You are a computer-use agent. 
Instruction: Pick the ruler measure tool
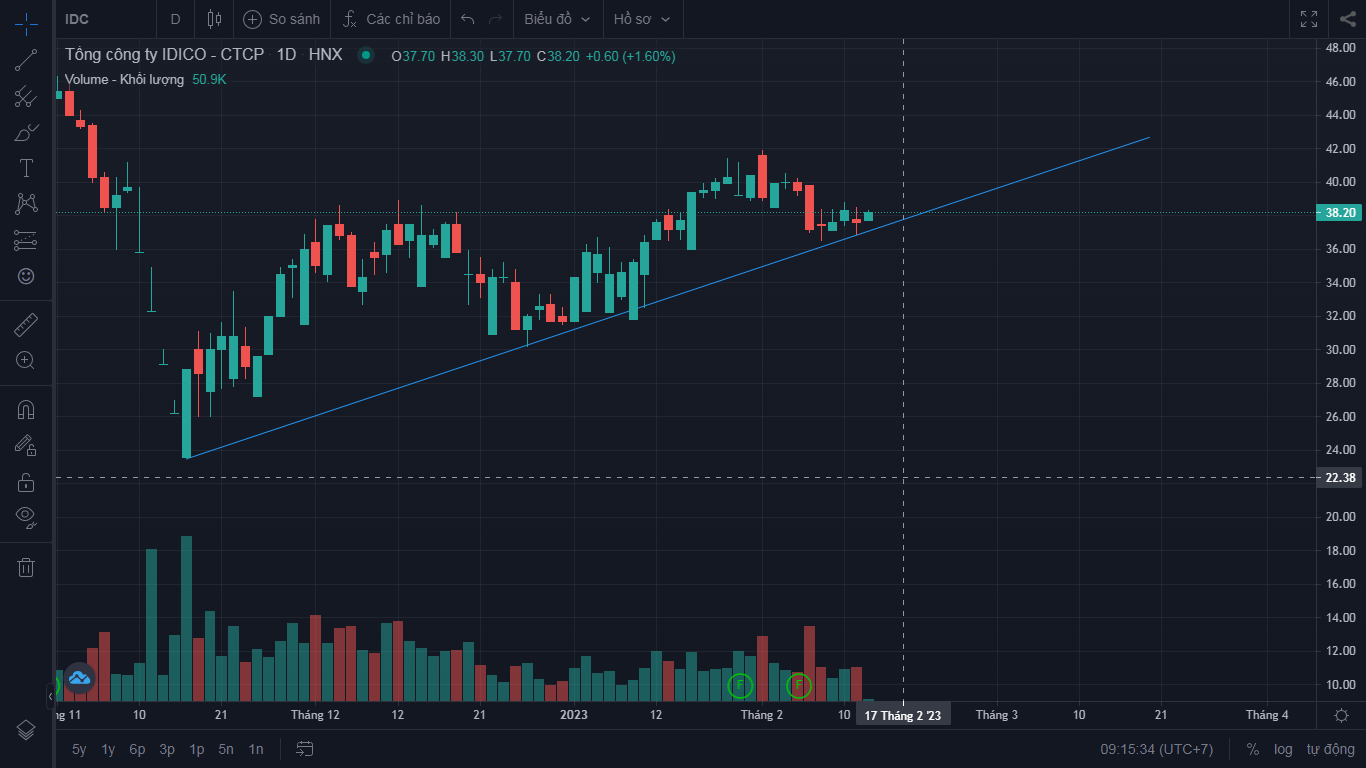(x=26, y=325)
